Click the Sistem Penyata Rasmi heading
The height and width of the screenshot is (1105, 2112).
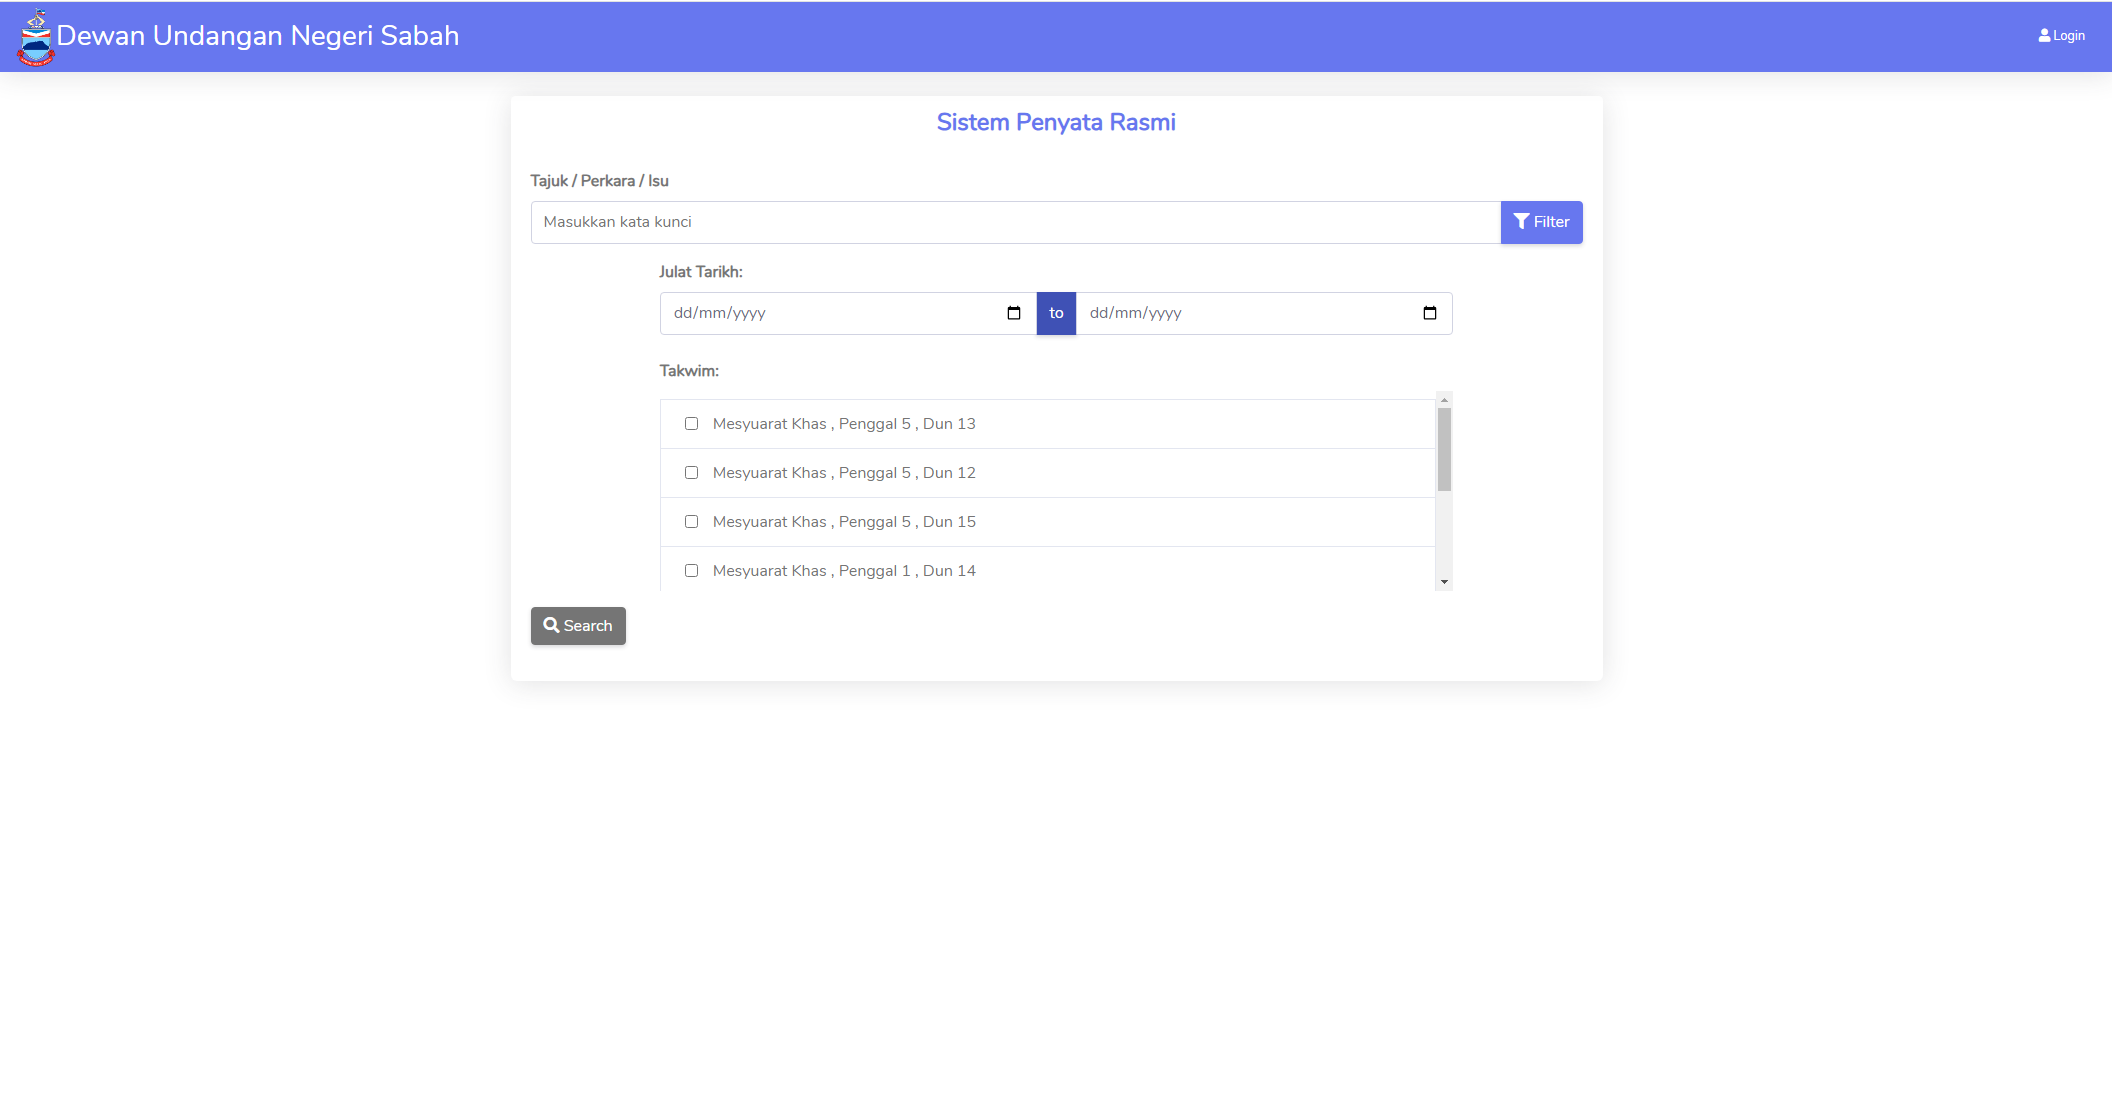coord(1056,122)
